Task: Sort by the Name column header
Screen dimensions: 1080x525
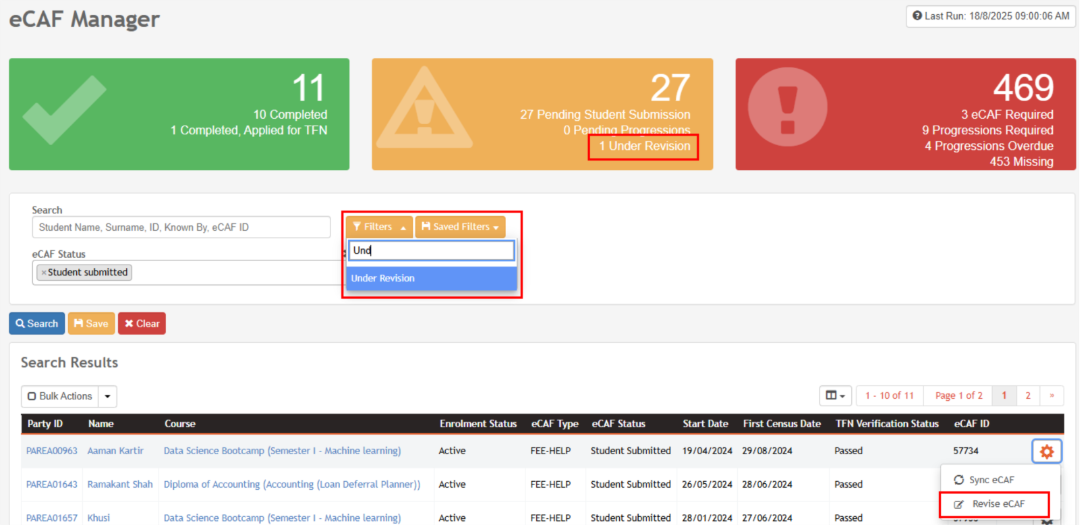Action: pos(101,424)
